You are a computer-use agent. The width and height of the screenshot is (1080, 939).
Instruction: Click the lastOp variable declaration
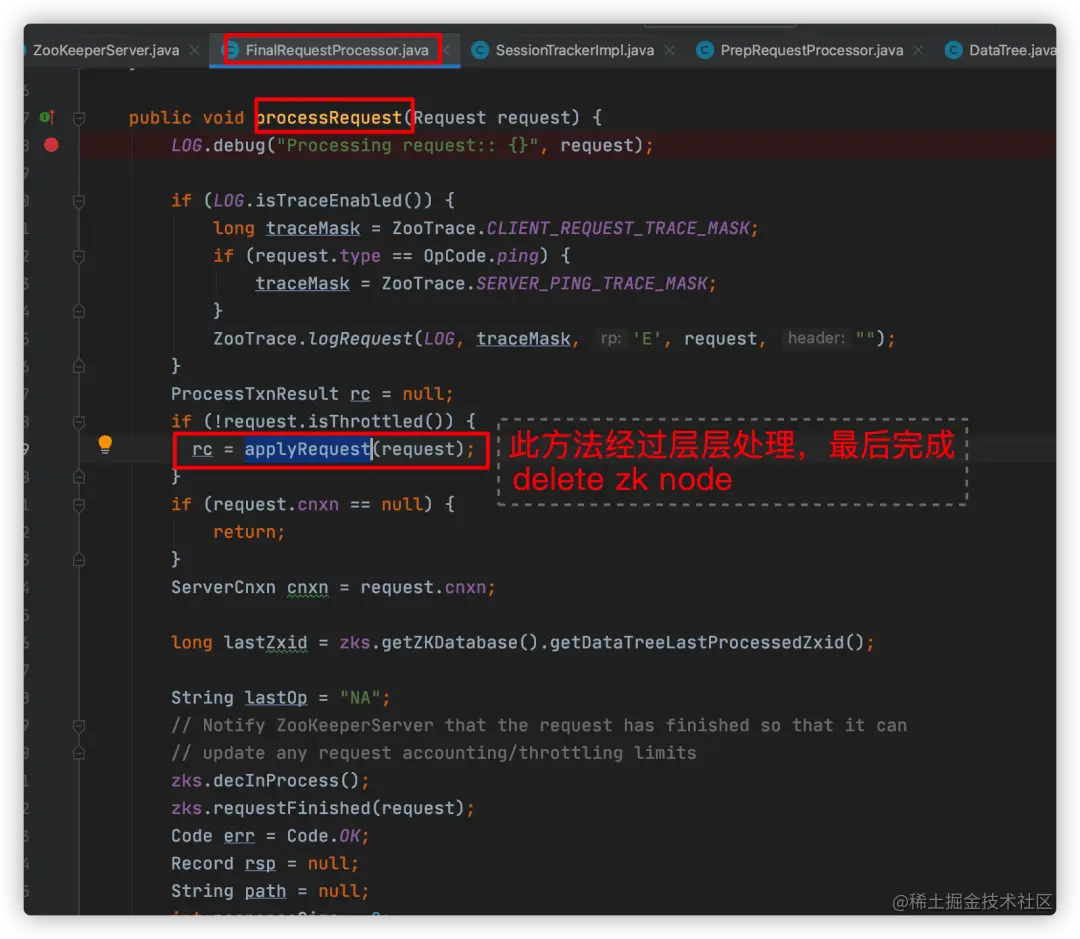click(276, 698)
